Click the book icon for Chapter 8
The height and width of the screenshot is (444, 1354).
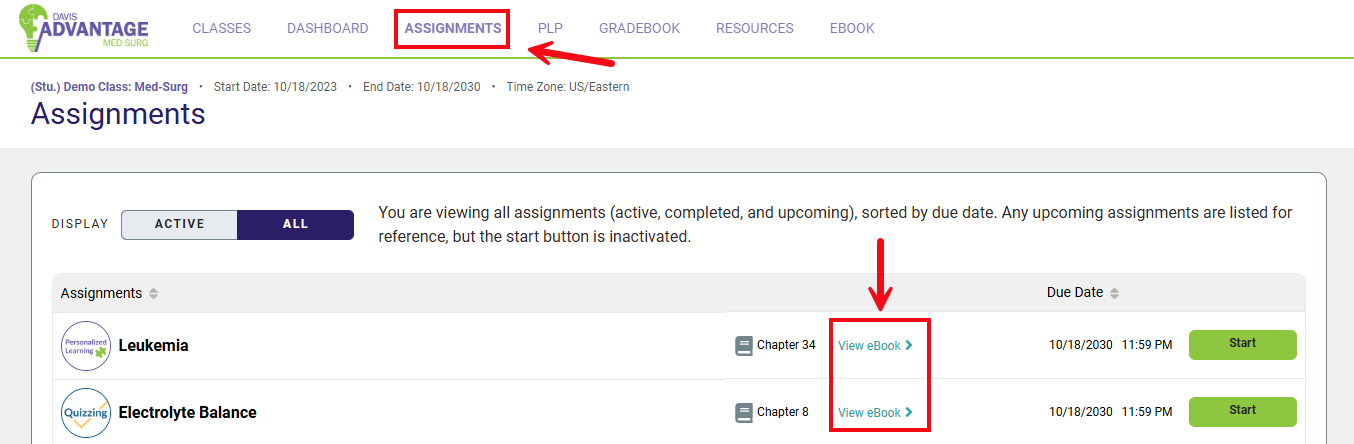743,412
